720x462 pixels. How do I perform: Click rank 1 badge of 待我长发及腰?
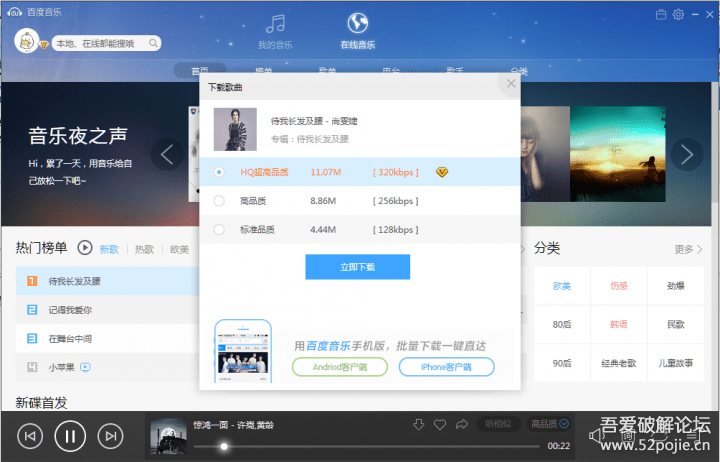(32, 281)
